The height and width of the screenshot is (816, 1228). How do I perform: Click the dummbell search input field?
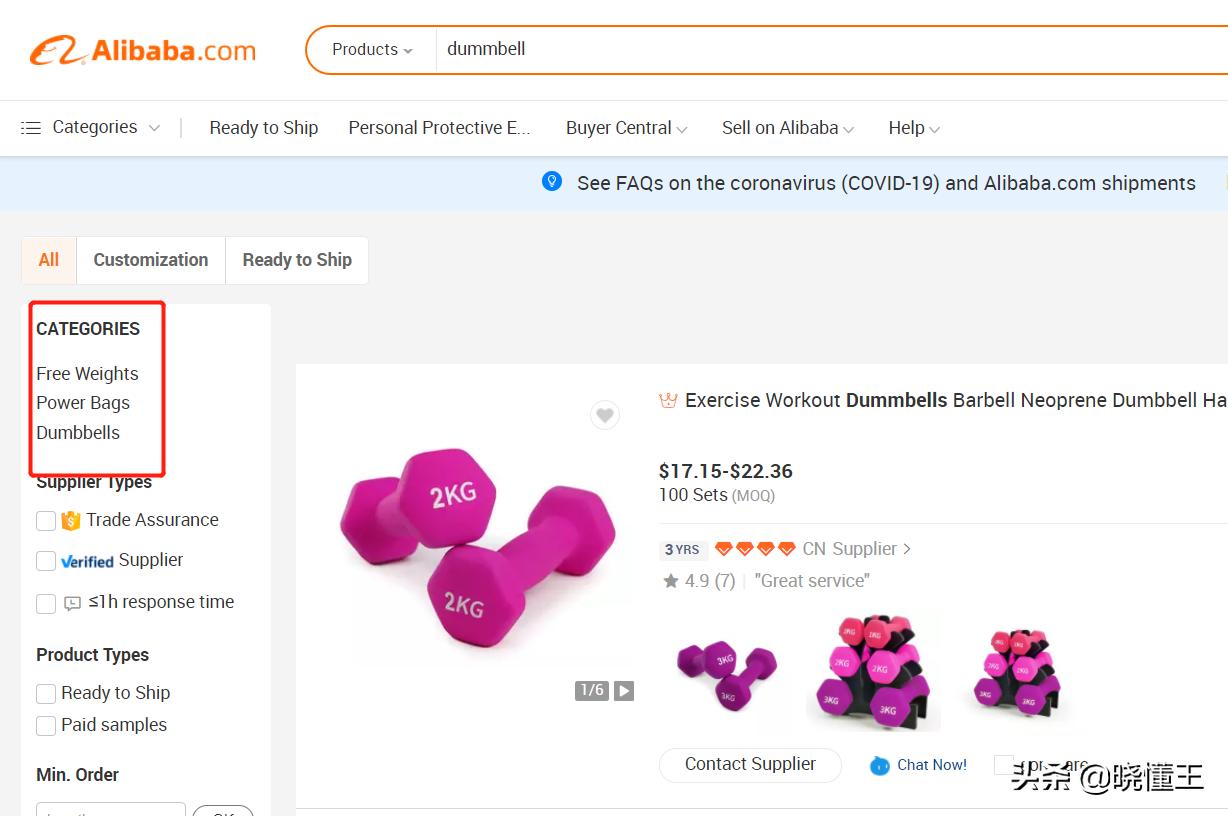[x=800, y=50]
